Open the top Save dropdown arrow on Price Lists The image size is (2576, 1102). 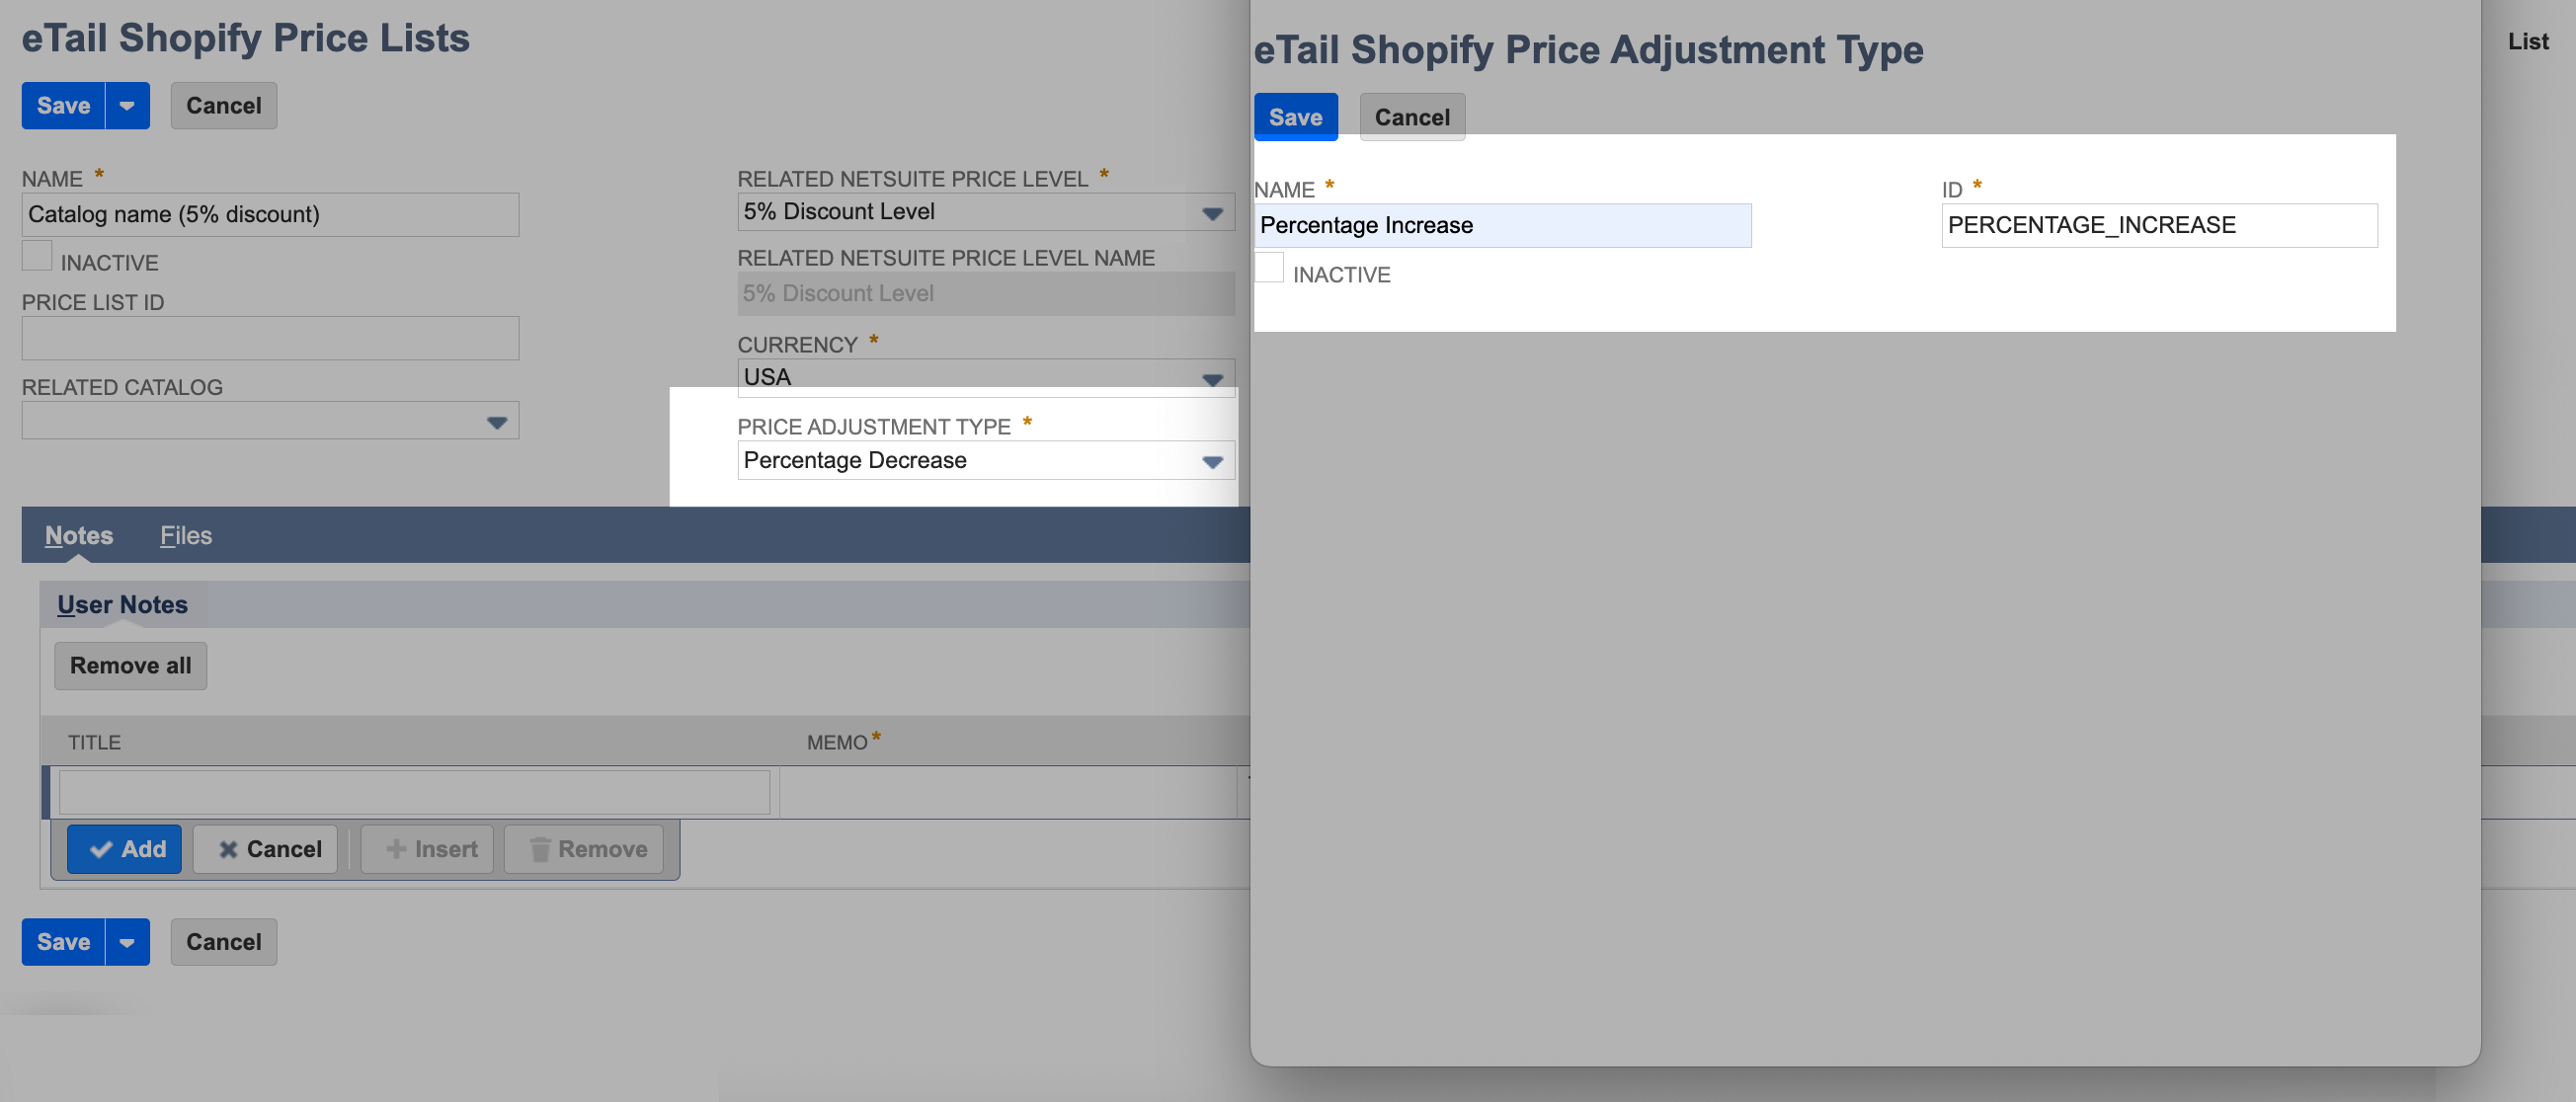(x=127, y=105)
